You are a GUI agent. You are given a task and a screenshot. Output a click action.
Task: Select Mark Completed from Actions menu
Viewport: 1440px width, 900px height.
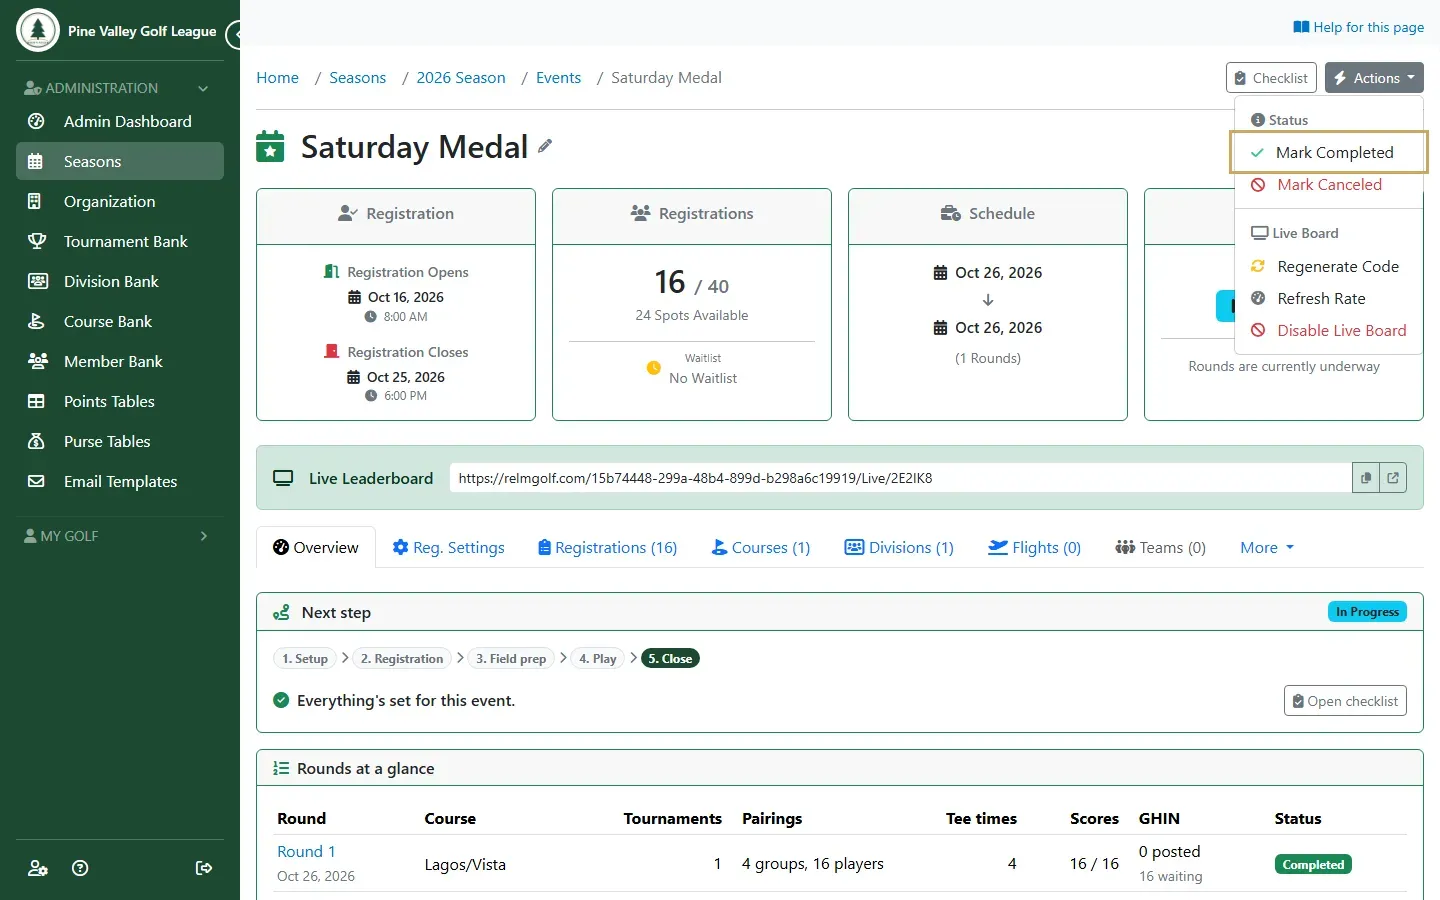[1329, 153]
